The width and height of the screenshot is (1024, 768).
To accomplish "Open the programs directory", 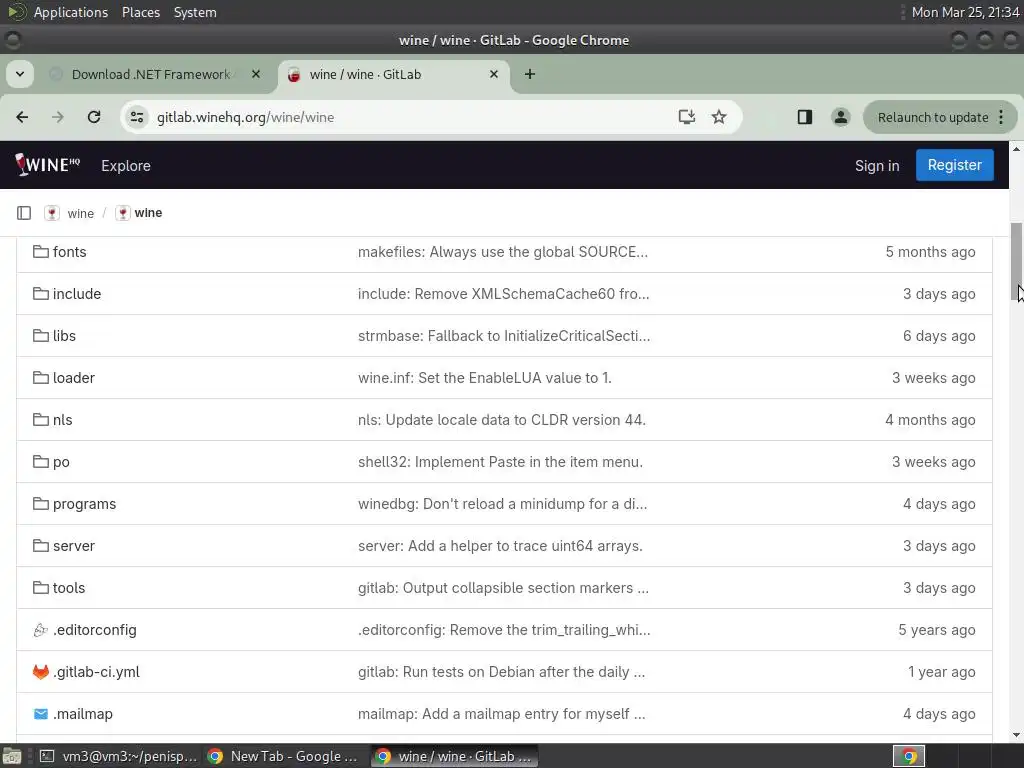I will tap(84, 504).
